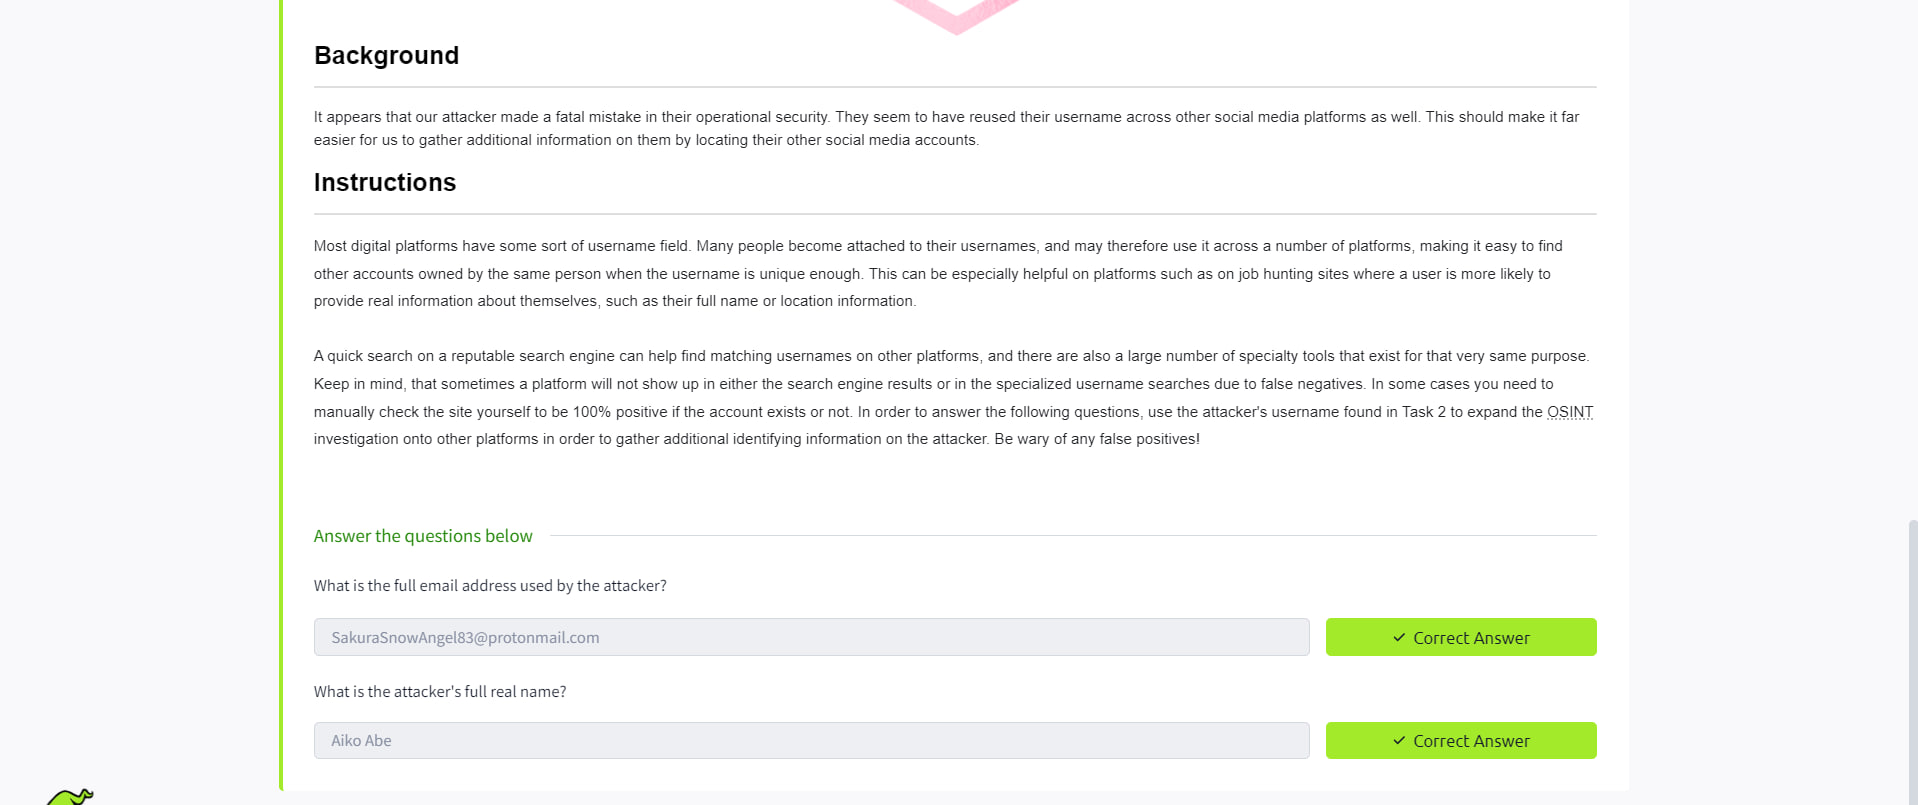Click the Instructions section heading

pyautogui.click(x=384, y=183)
